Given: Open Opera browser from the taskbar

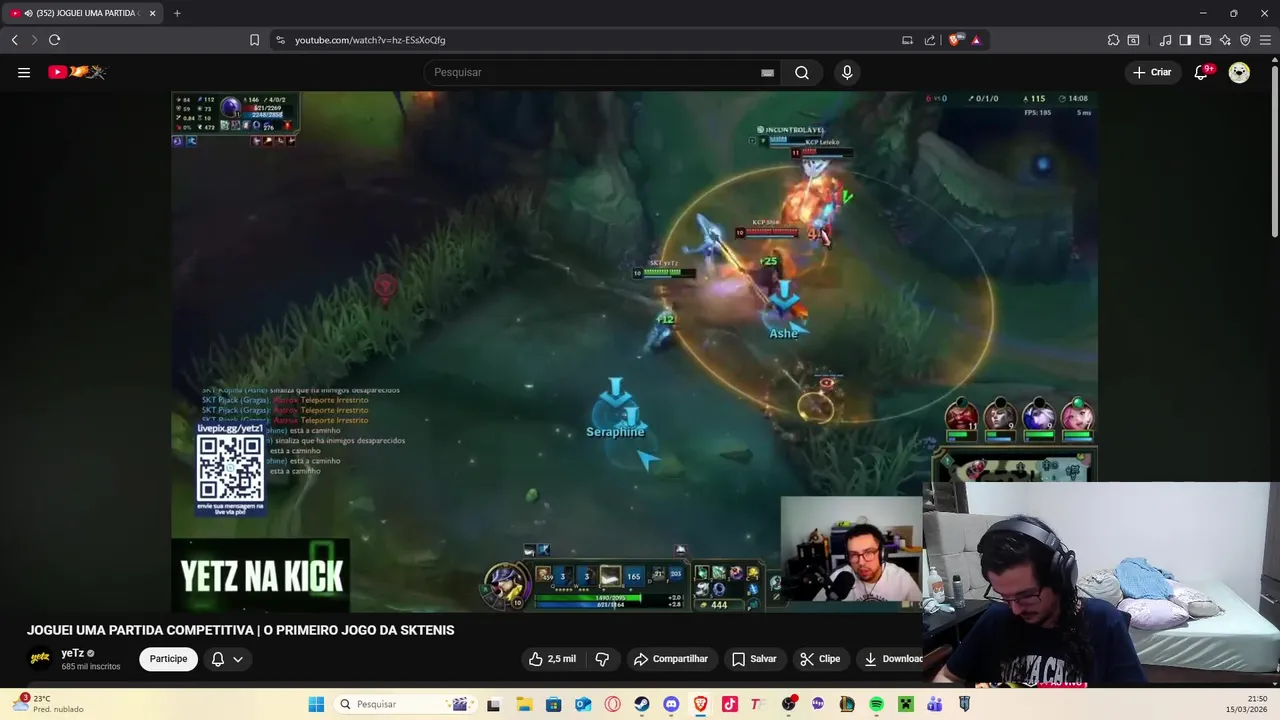Looking at the screenshot, I should [612, 704].
